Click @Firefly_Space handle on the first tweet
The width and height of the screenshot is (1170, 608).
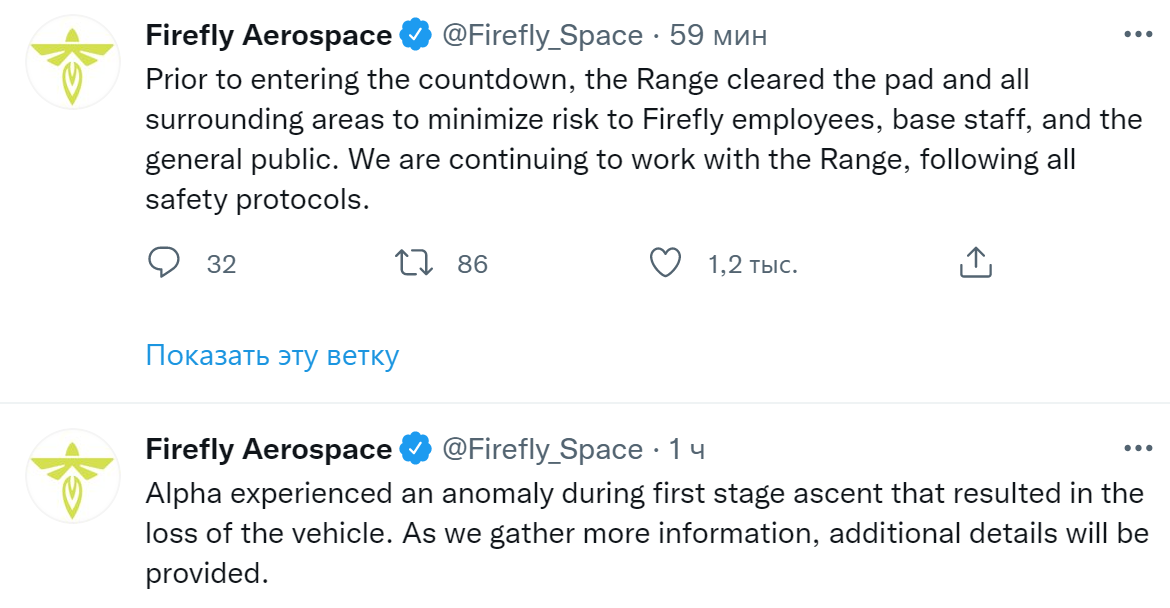pyautogui.click(x=542, y=36)
